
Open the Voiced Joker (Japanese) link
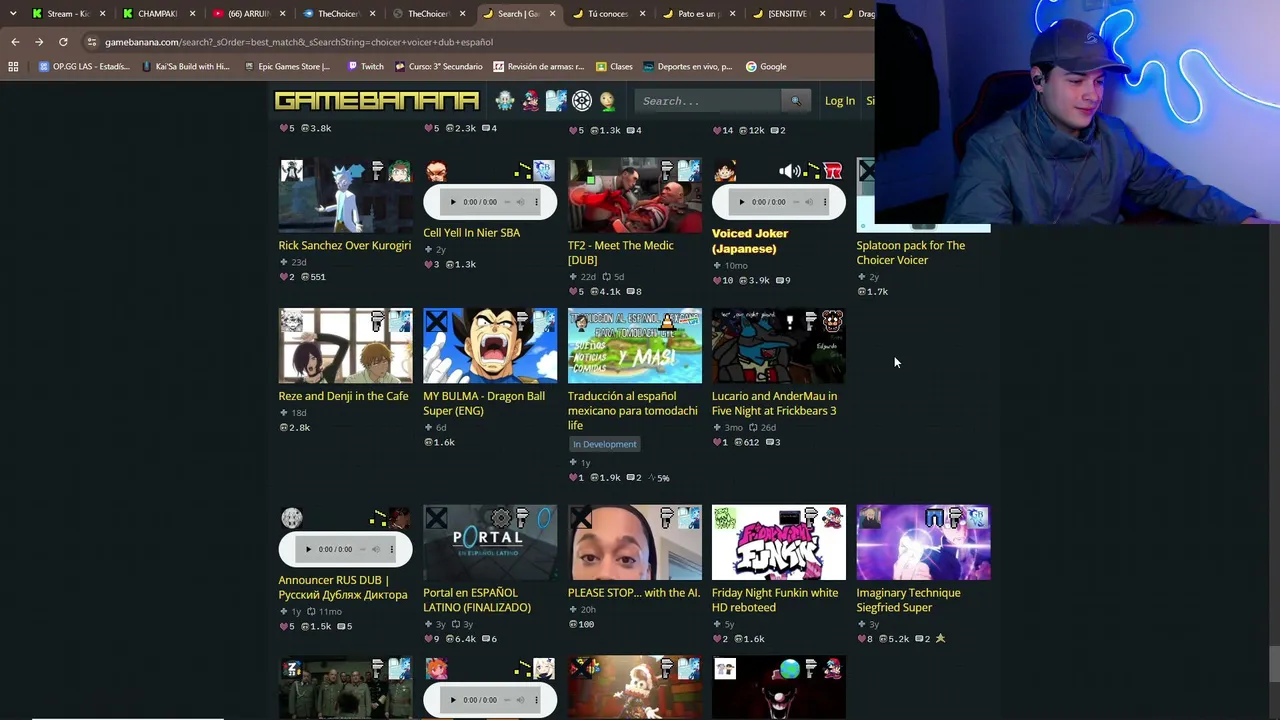click(750, 241)
